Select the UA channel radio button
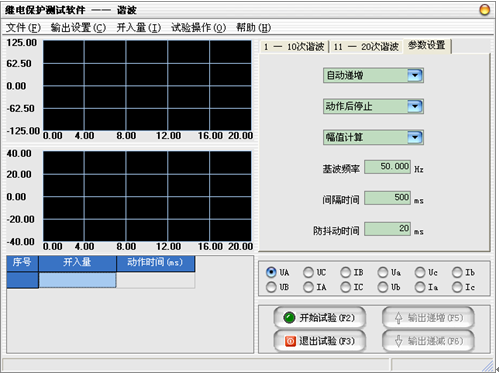This screenshot has height=375, width=499. click(271, 272)
